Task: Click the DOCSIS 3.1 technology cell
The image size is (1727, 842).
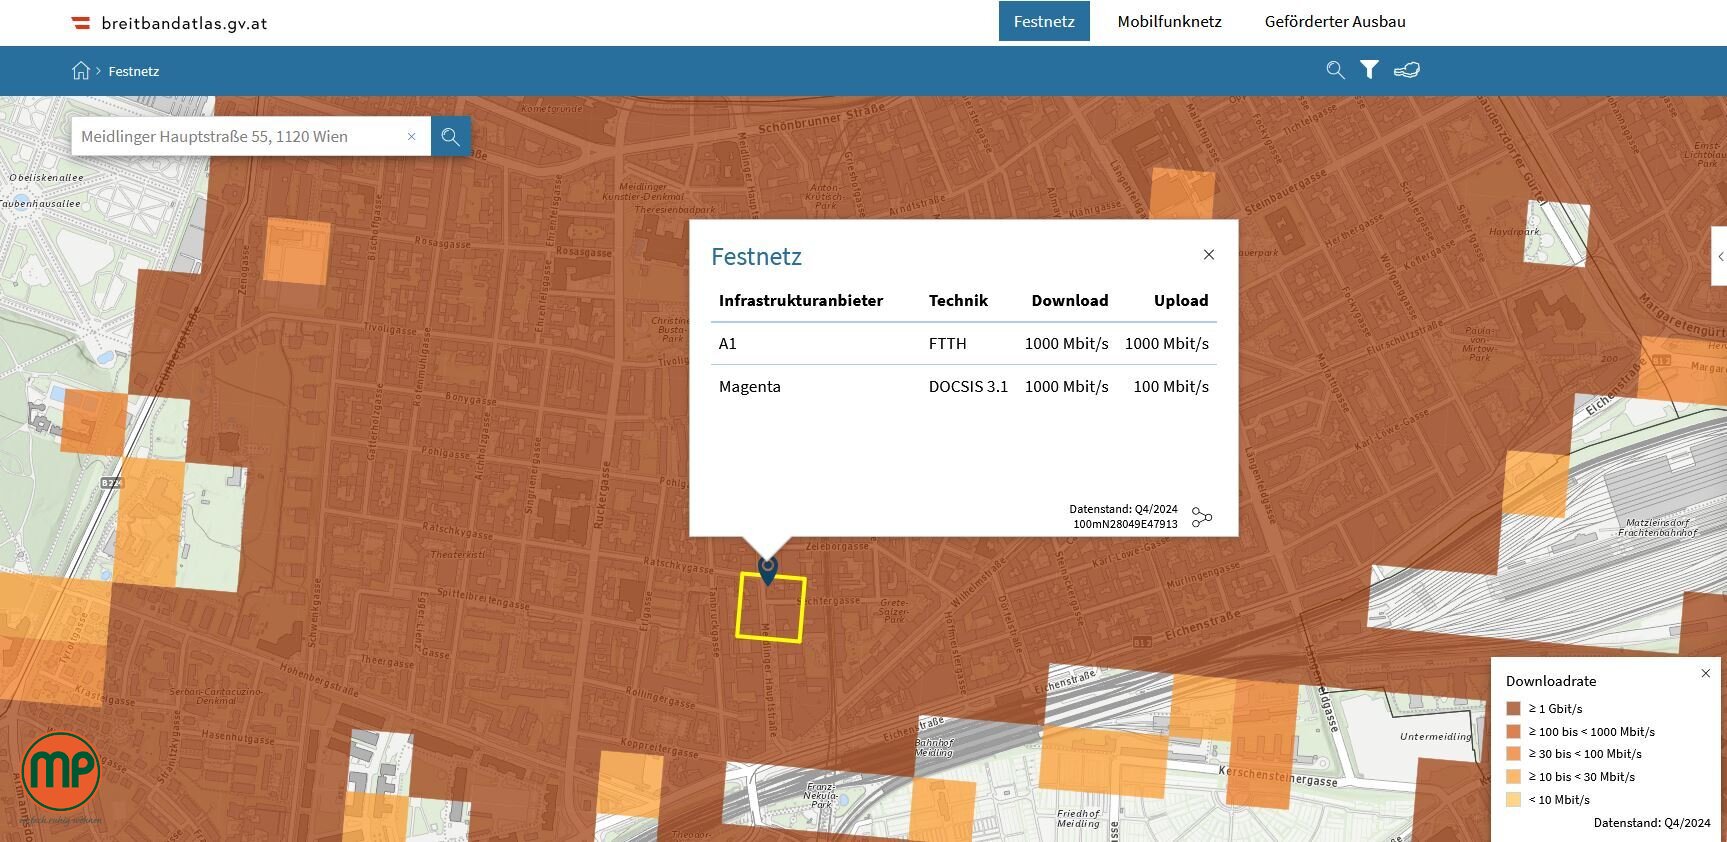Action: pos(968,386)
